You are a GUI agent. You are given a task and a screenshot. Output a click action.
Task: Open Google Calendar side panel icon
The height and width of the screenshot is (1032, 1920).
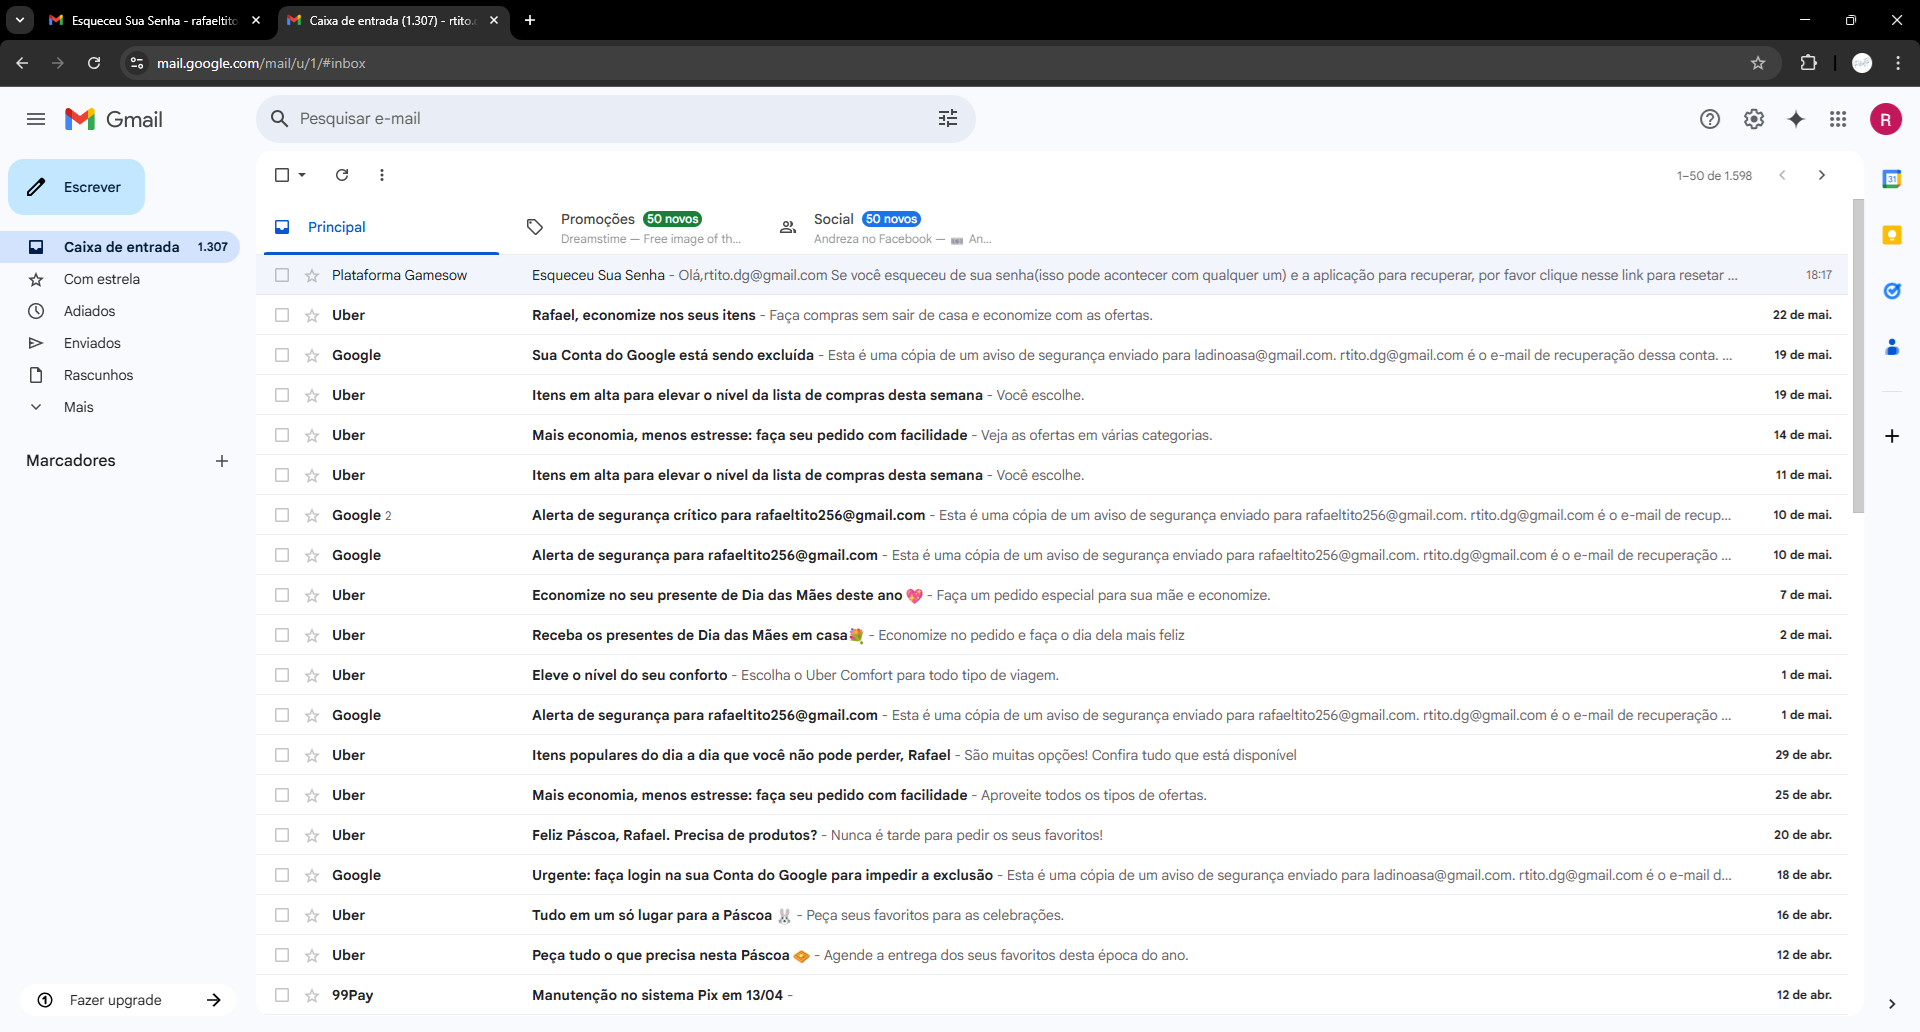tap(1892, 179)
